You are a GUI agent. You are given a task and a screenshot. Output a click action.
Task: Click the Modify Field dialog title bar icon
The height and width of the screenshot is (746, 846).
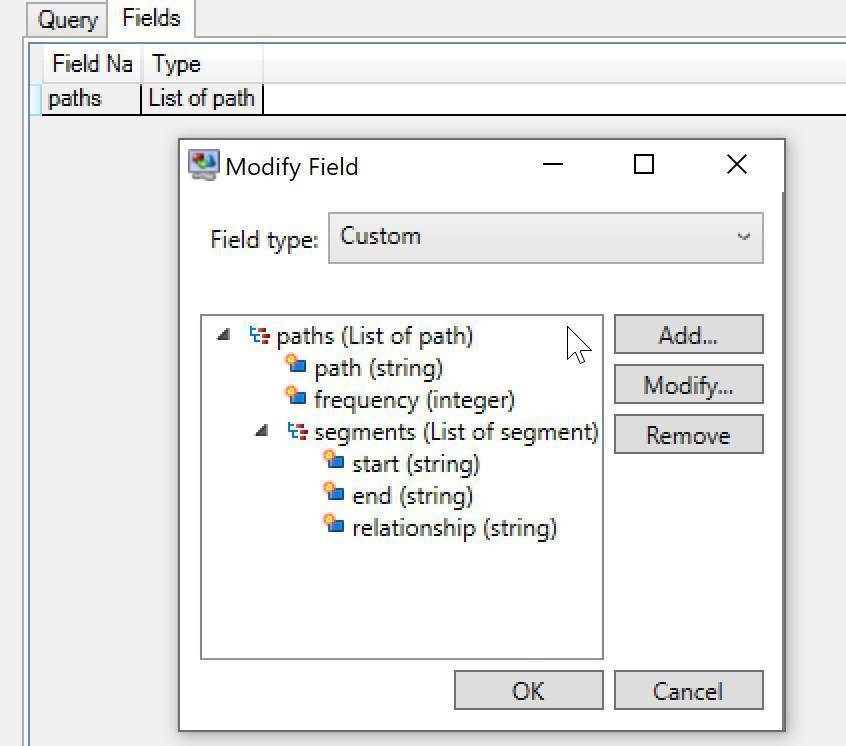[x=203, y=164]
